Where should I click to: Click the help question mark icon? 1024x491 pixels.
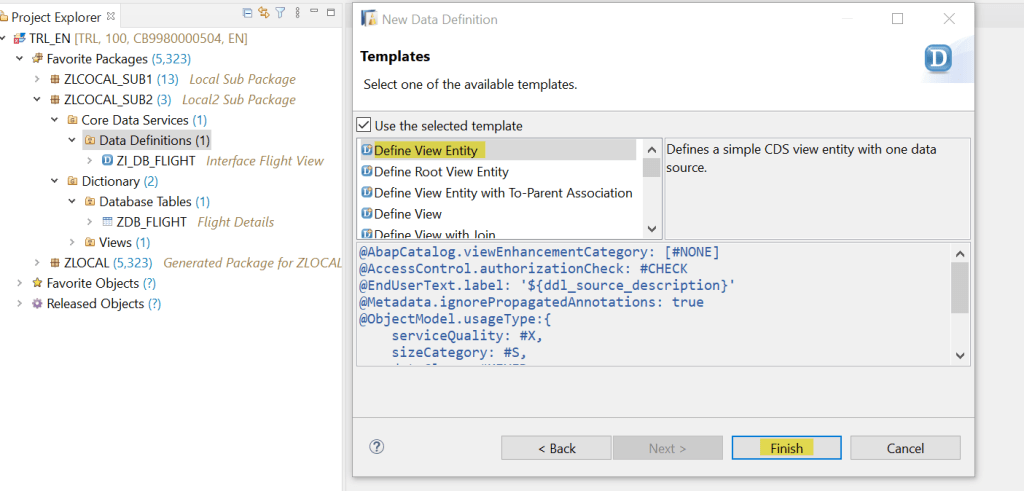click(x=377, y=447)
